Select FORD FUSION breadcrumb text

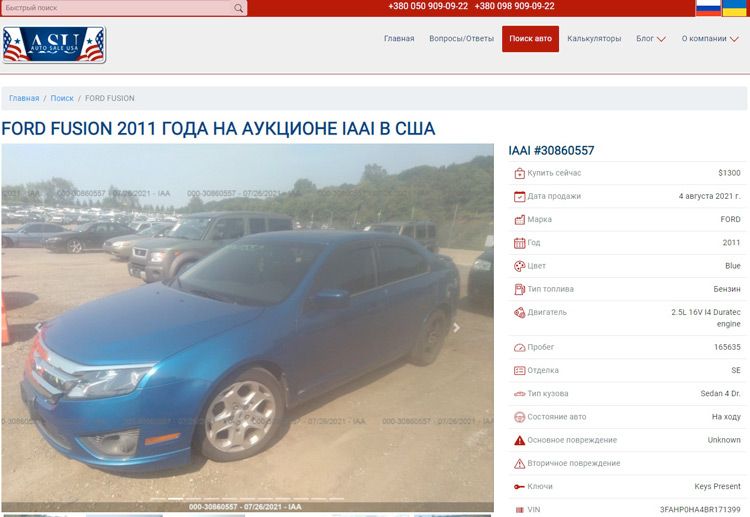pos(110,98)
